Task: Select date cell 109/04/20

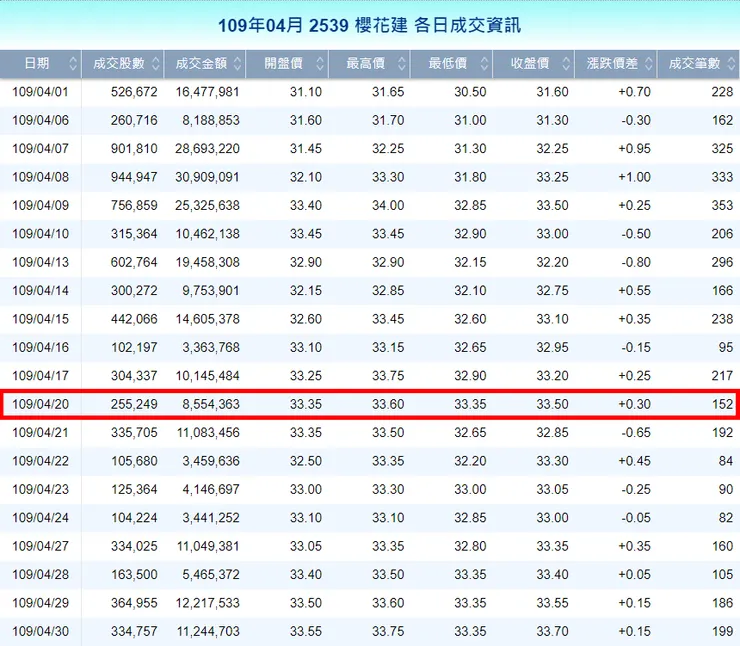Action: coord(41,404)
